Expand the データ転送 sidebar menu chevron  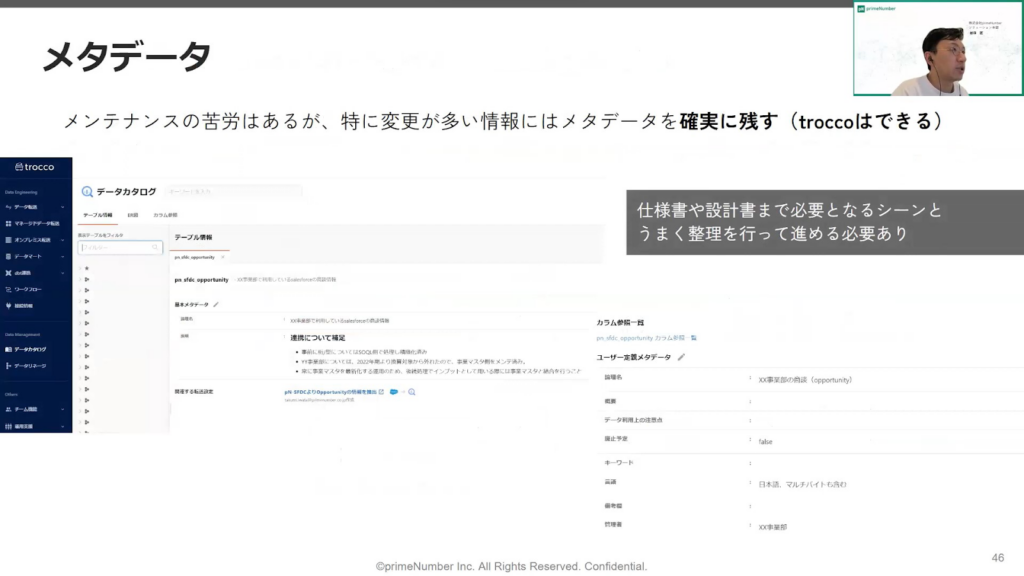(x=66, y=207)
